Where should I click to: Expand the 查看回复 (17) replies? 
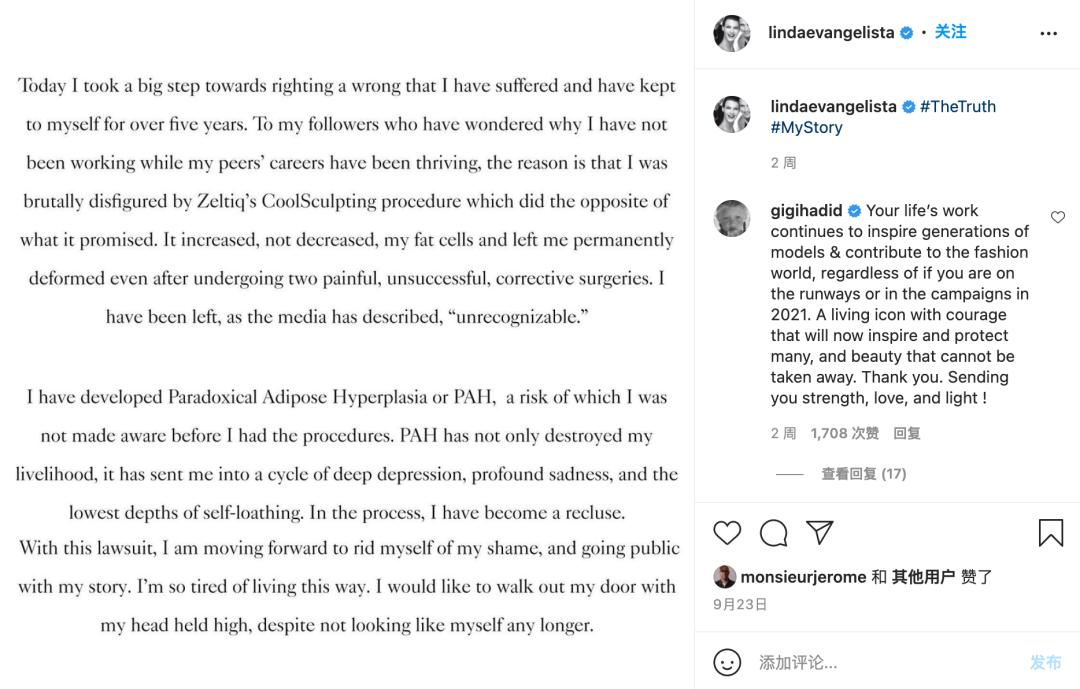point(863,474)
